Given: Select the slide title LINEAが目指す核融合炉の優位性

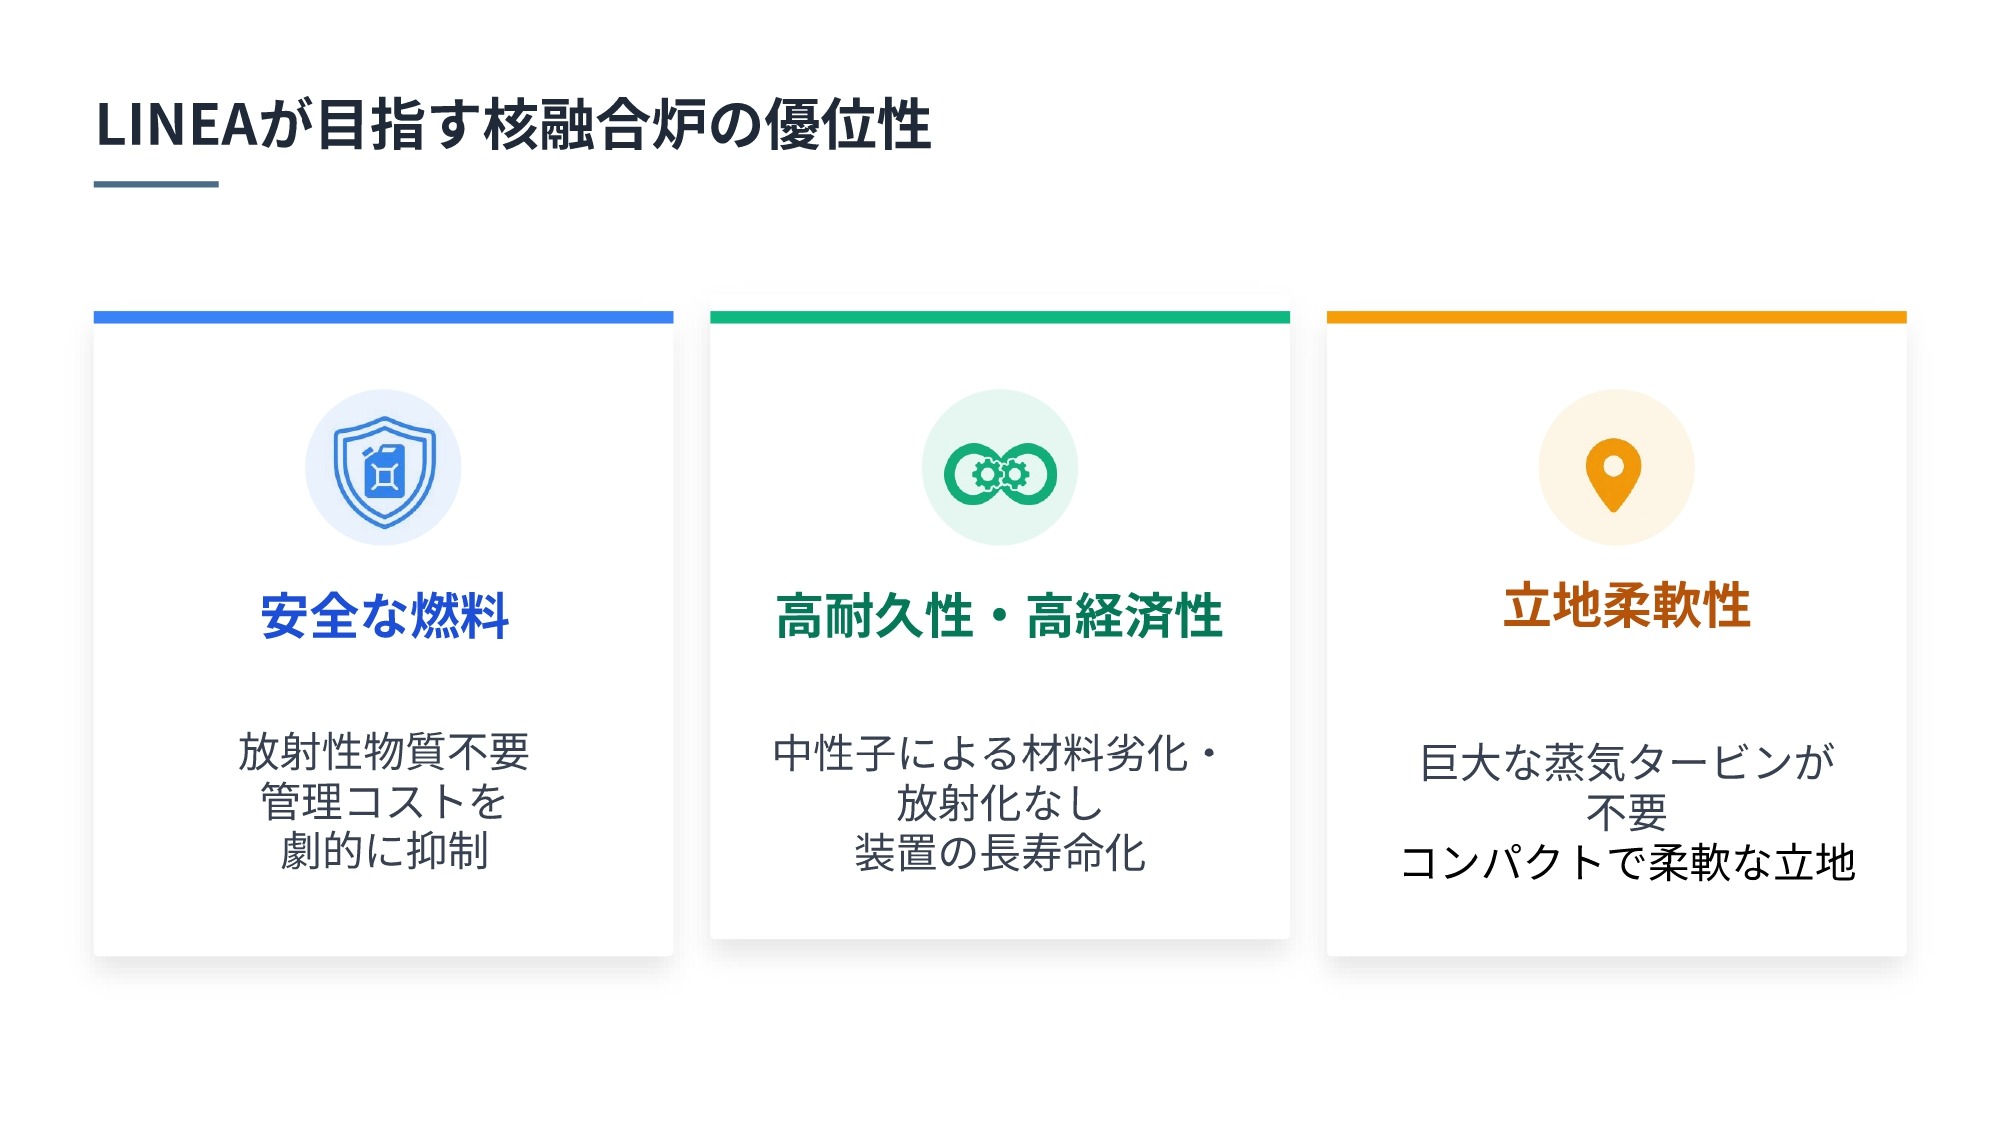Looking at the screenshot, I should coord(513,125).
